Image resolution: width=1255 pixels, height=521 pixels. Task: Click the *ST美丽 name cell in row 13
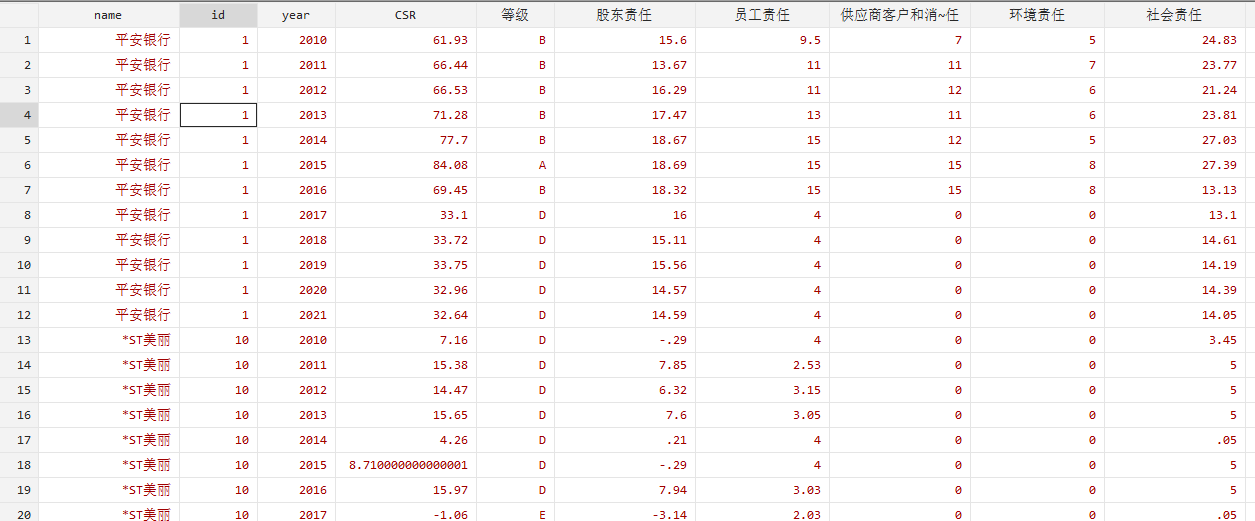[146, 340]
